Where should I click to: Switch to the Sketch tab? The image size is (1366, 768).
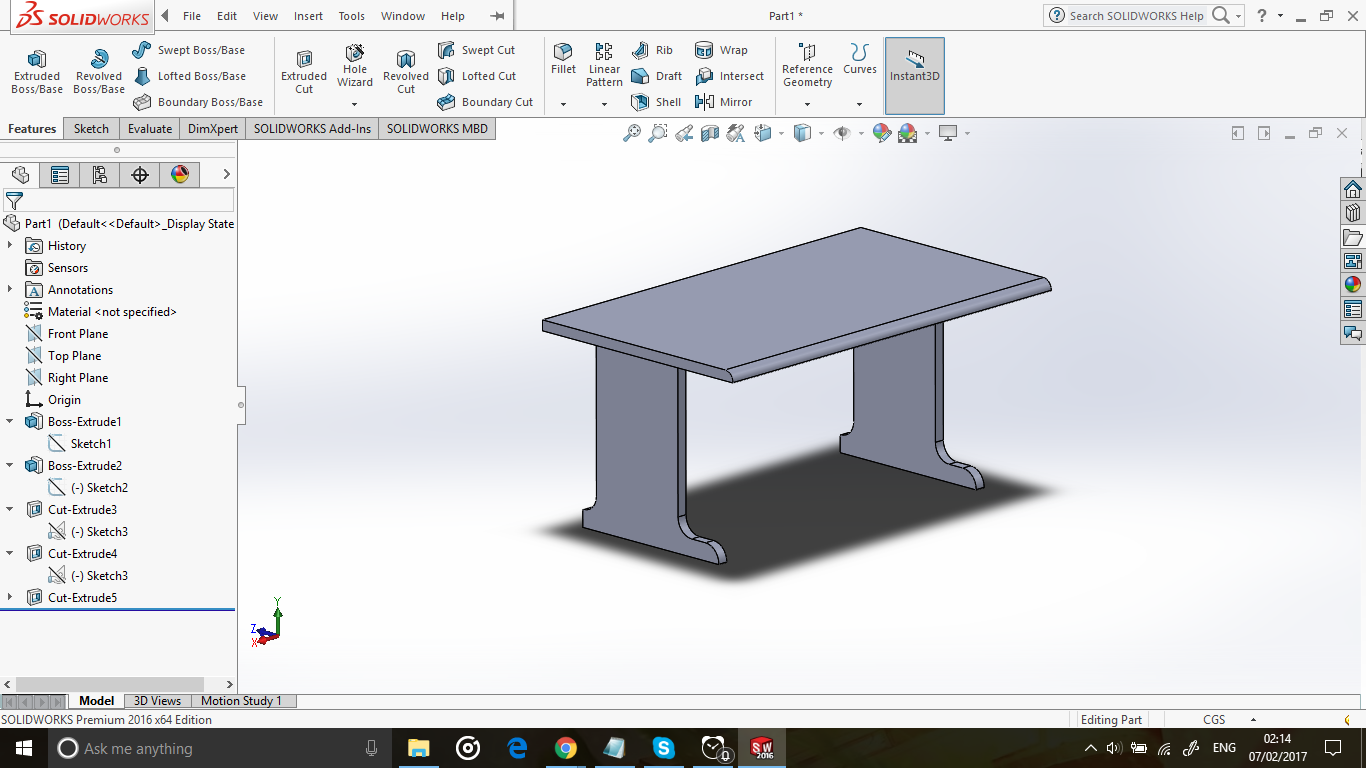click(x=91, y=128)
